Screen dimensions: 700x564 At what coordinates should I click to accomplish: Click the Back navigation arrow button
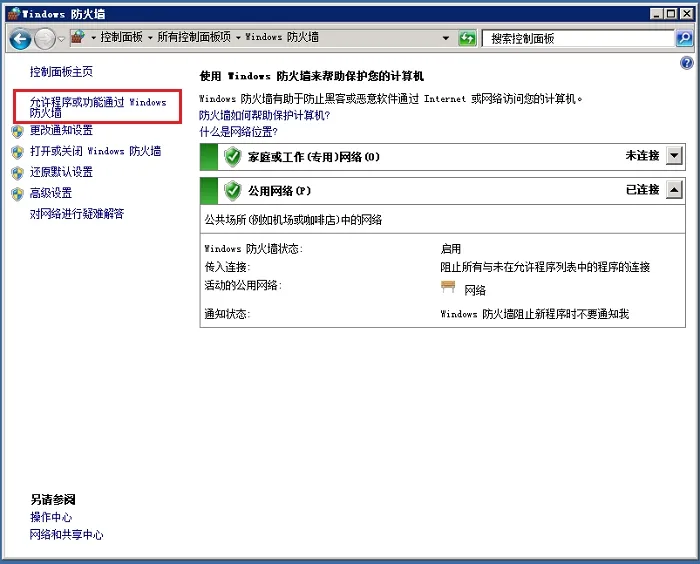[20, 39]
